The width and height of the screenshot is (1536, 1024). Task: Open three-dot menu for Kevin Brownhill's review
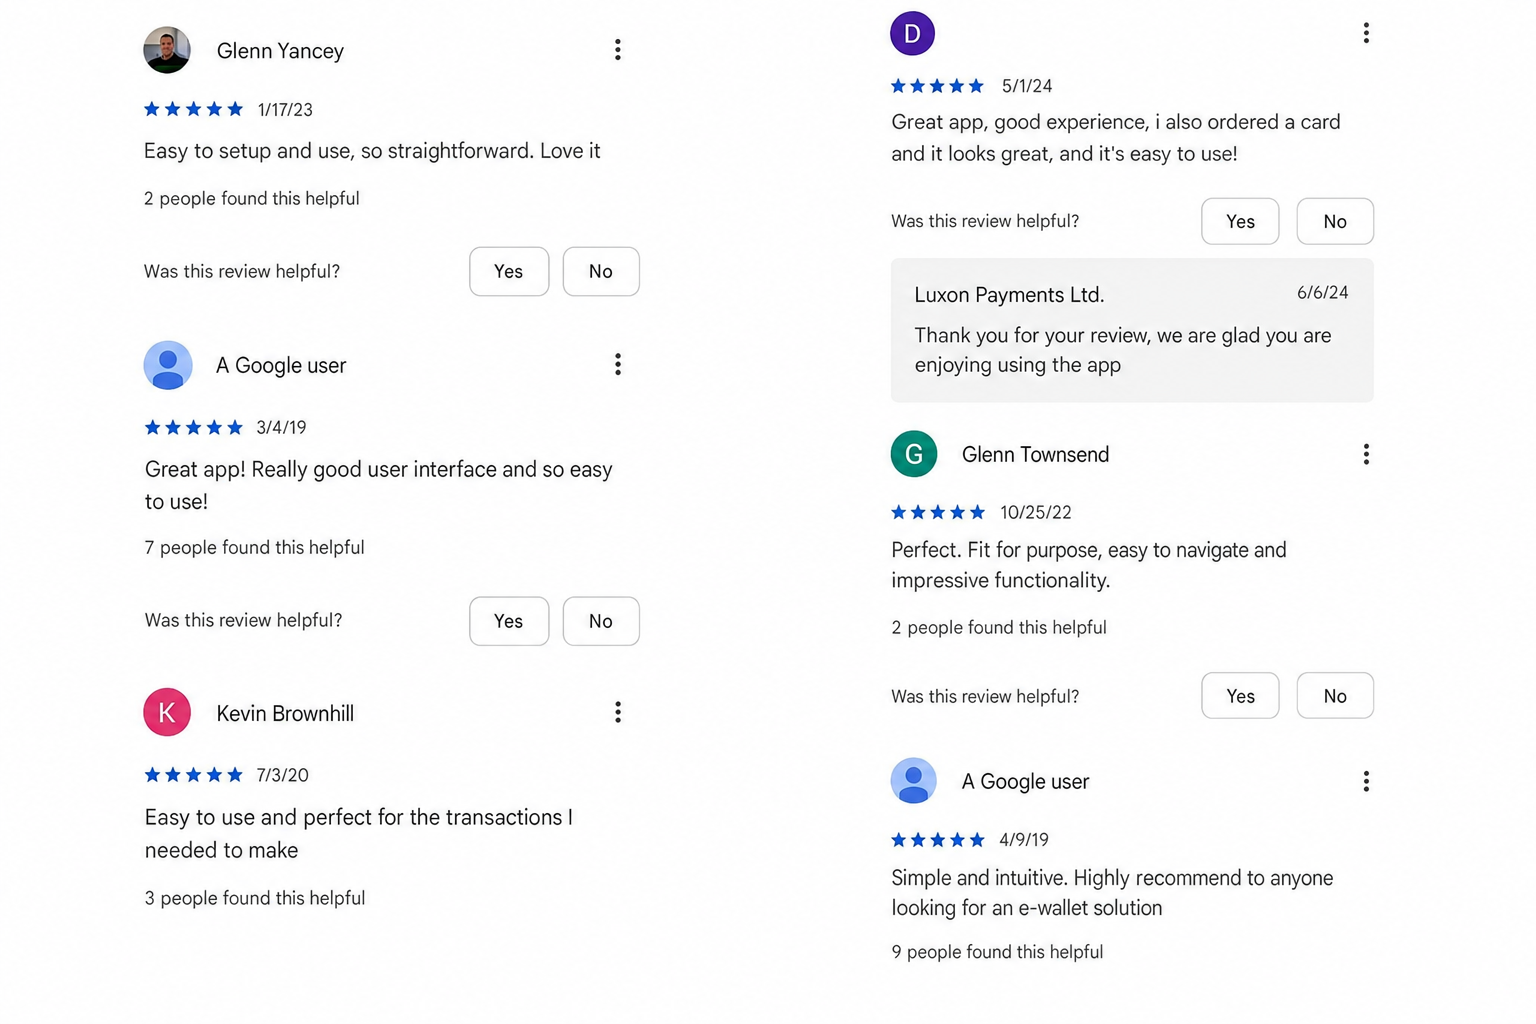click(x=617, y=712)
